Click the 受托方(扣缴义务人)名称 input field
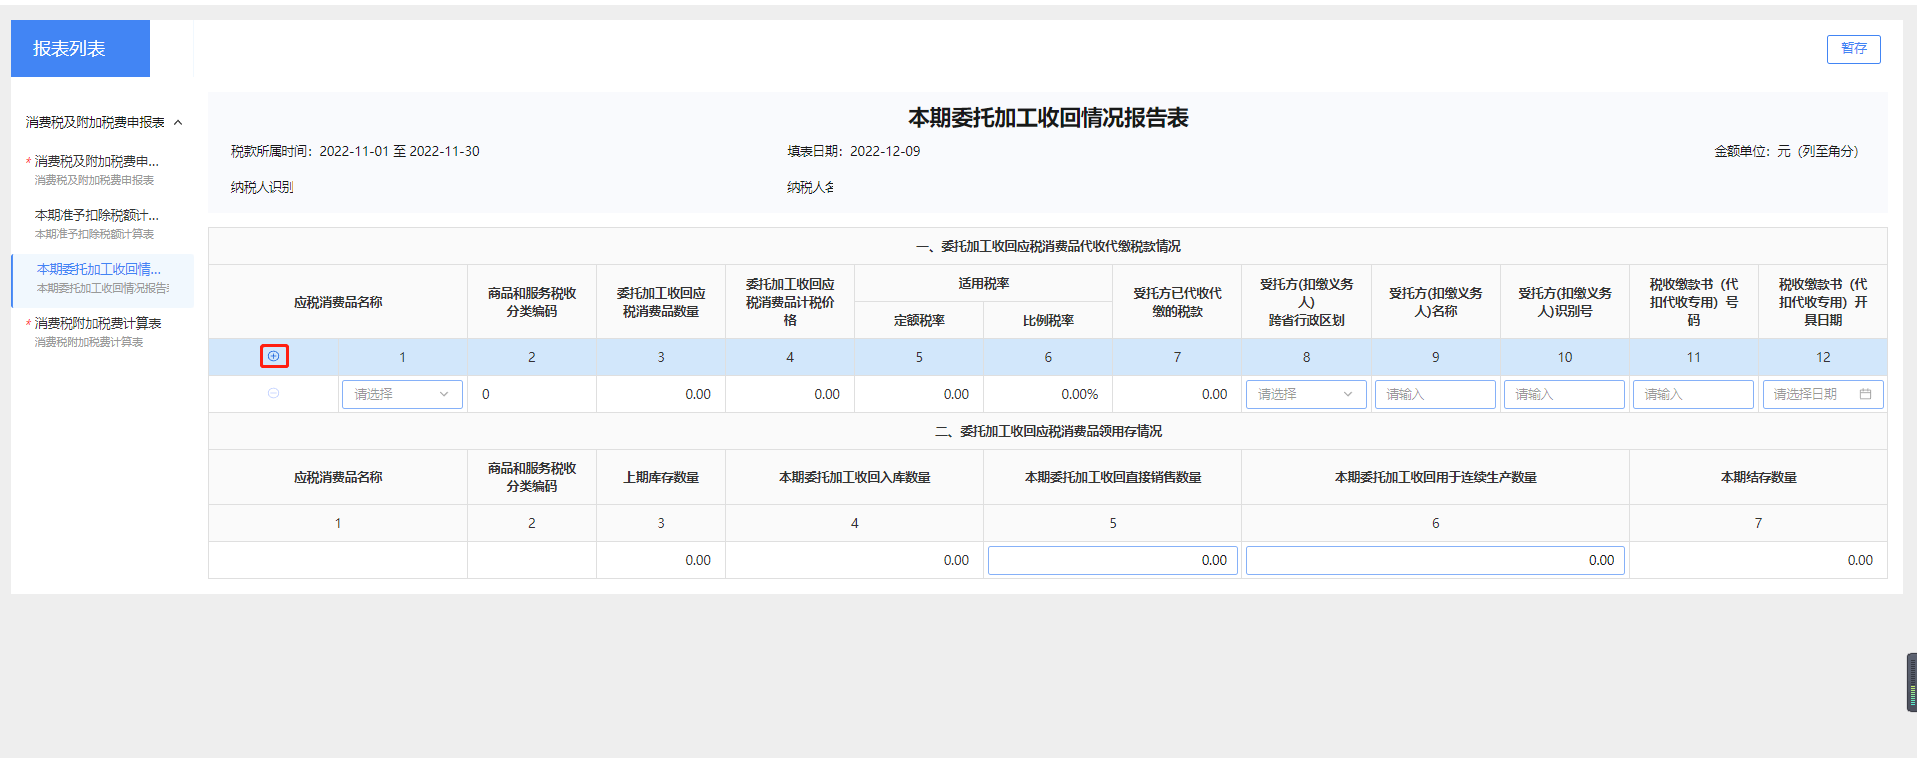 [x=1434, y=394]
